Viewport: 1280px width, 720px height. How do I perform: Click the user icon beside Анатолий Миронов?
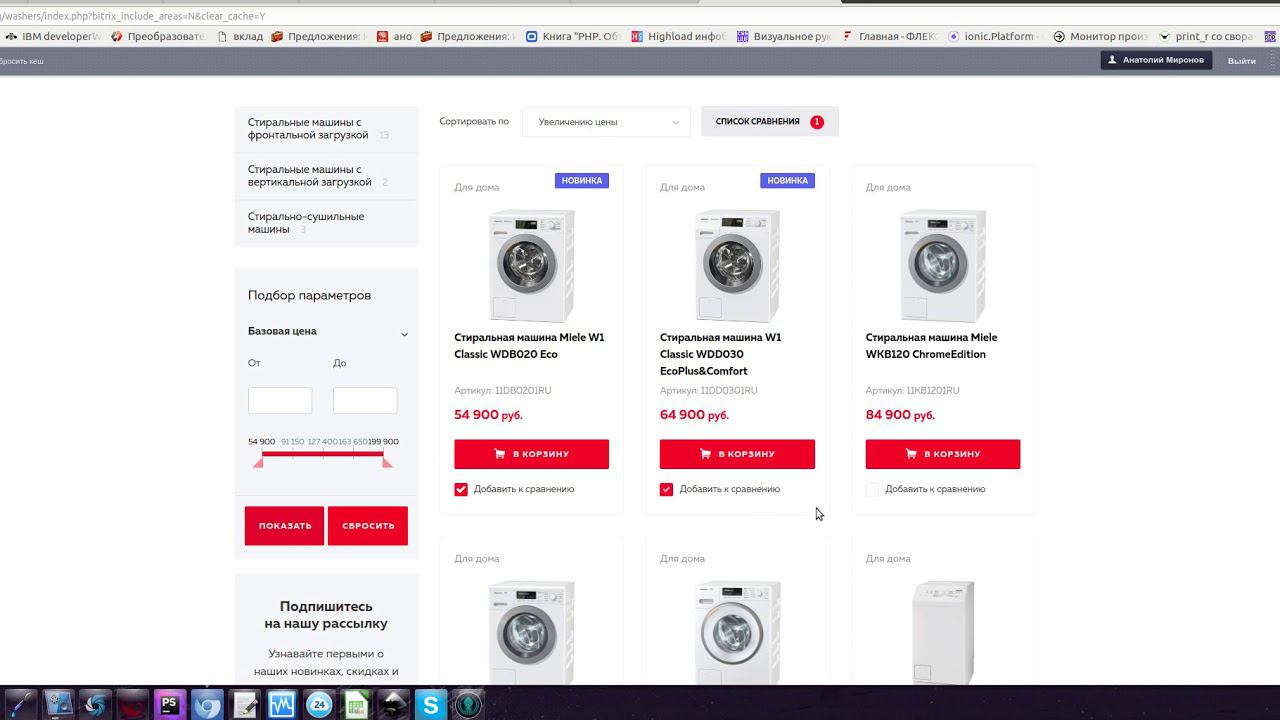1112,60
